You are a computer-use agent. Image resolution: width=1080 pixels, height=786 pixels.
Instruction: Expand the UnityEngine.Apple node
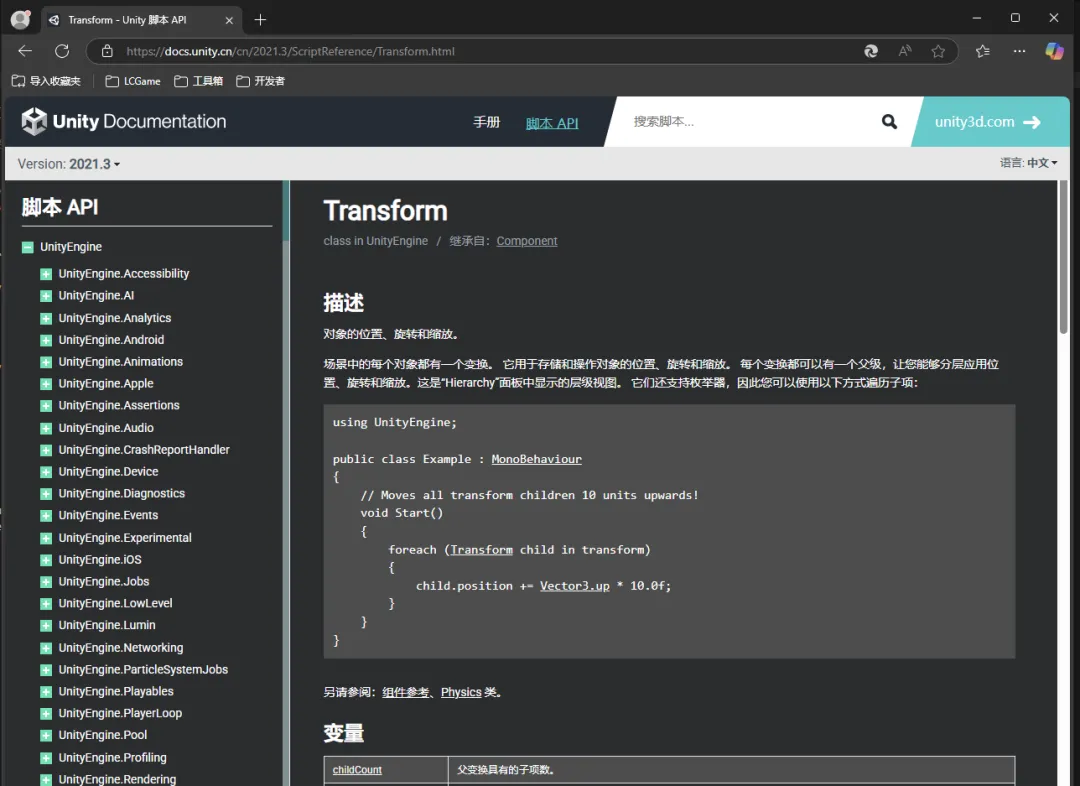46,384
